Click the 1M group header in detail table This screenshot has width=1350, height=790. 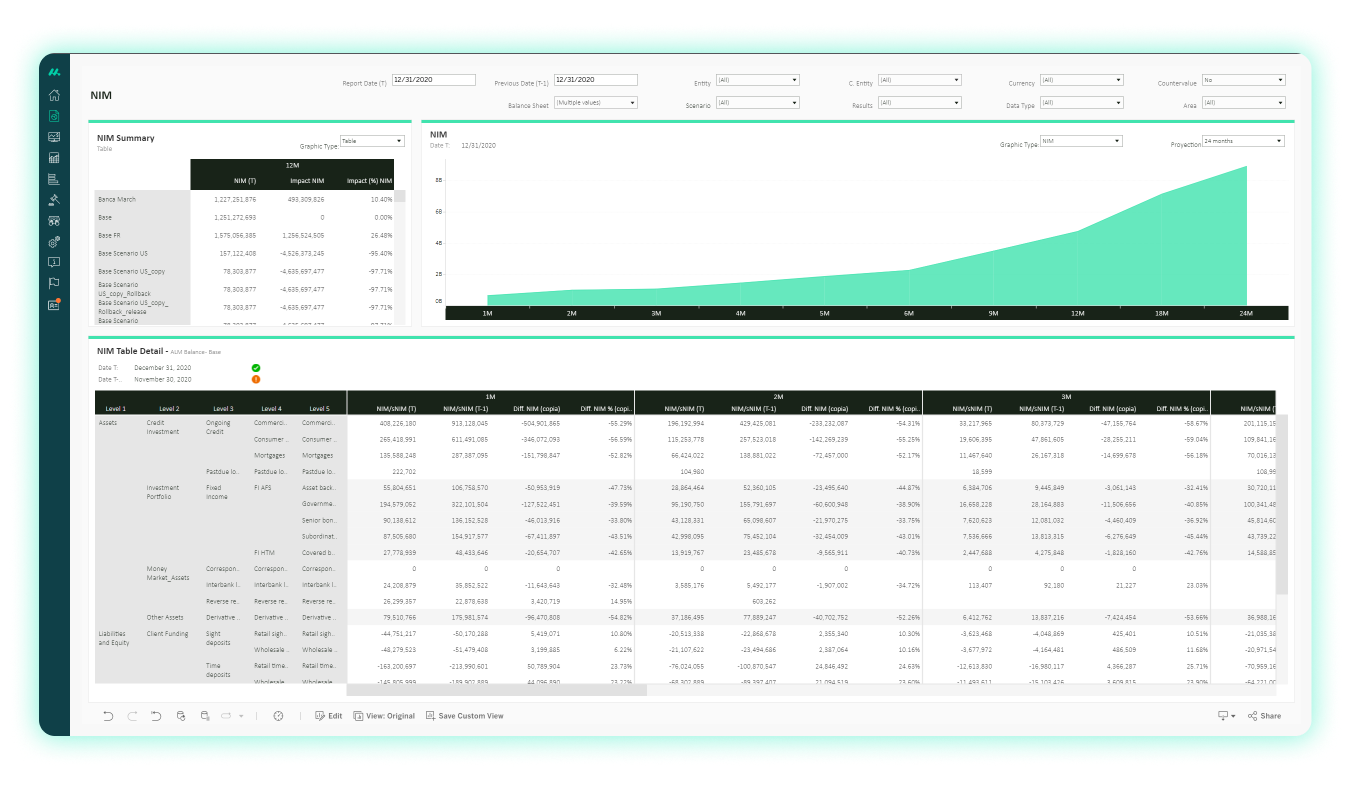(491, 396)
